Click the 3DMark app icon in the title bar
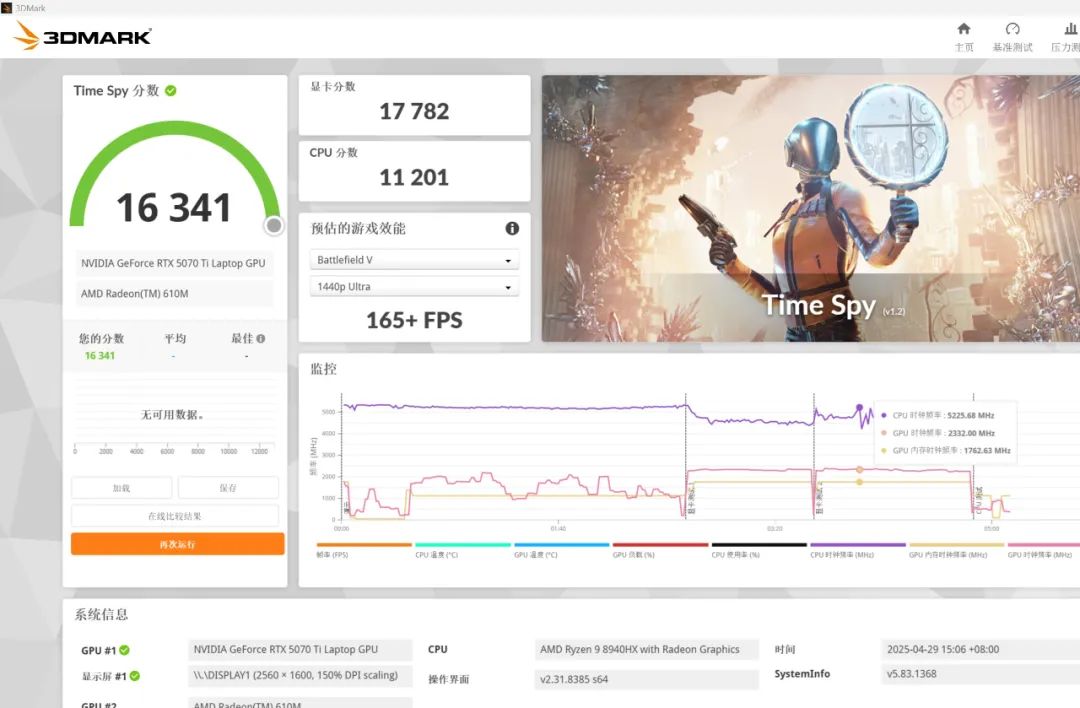This screenshot has height=708, width=1080. coord(7,8)
